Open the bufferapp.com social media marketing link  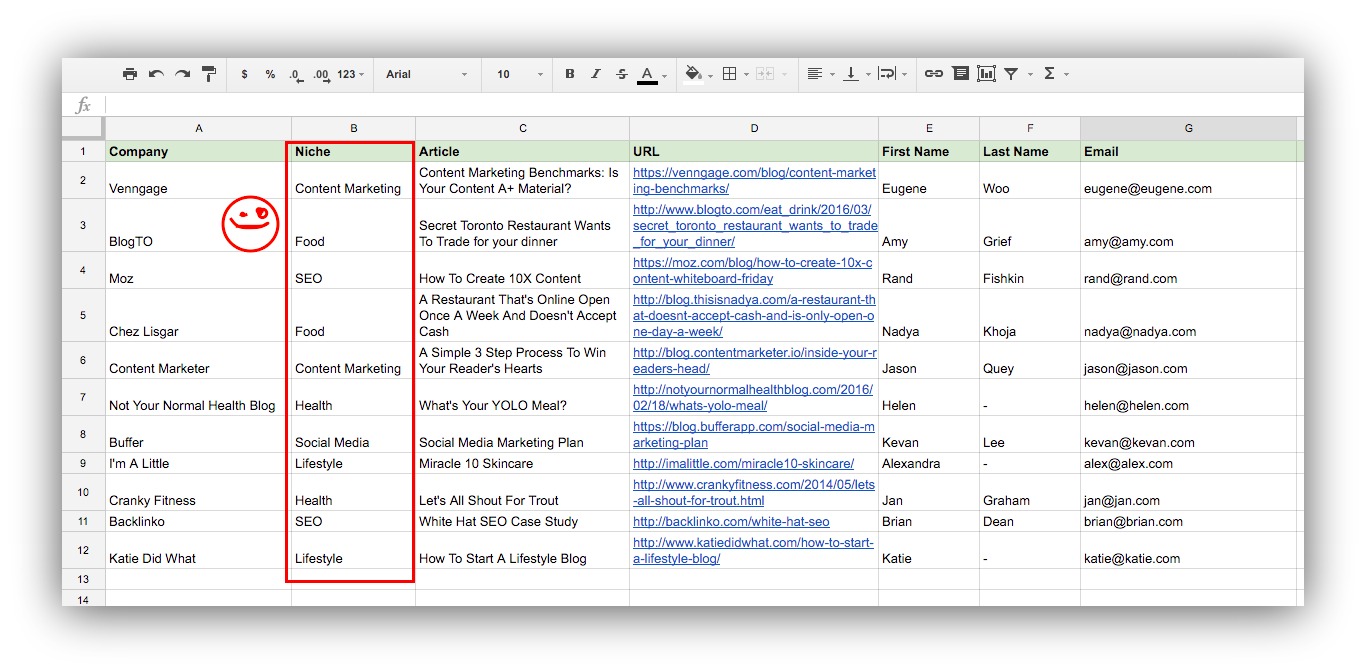pyautogui.click(x=754, y=435)
